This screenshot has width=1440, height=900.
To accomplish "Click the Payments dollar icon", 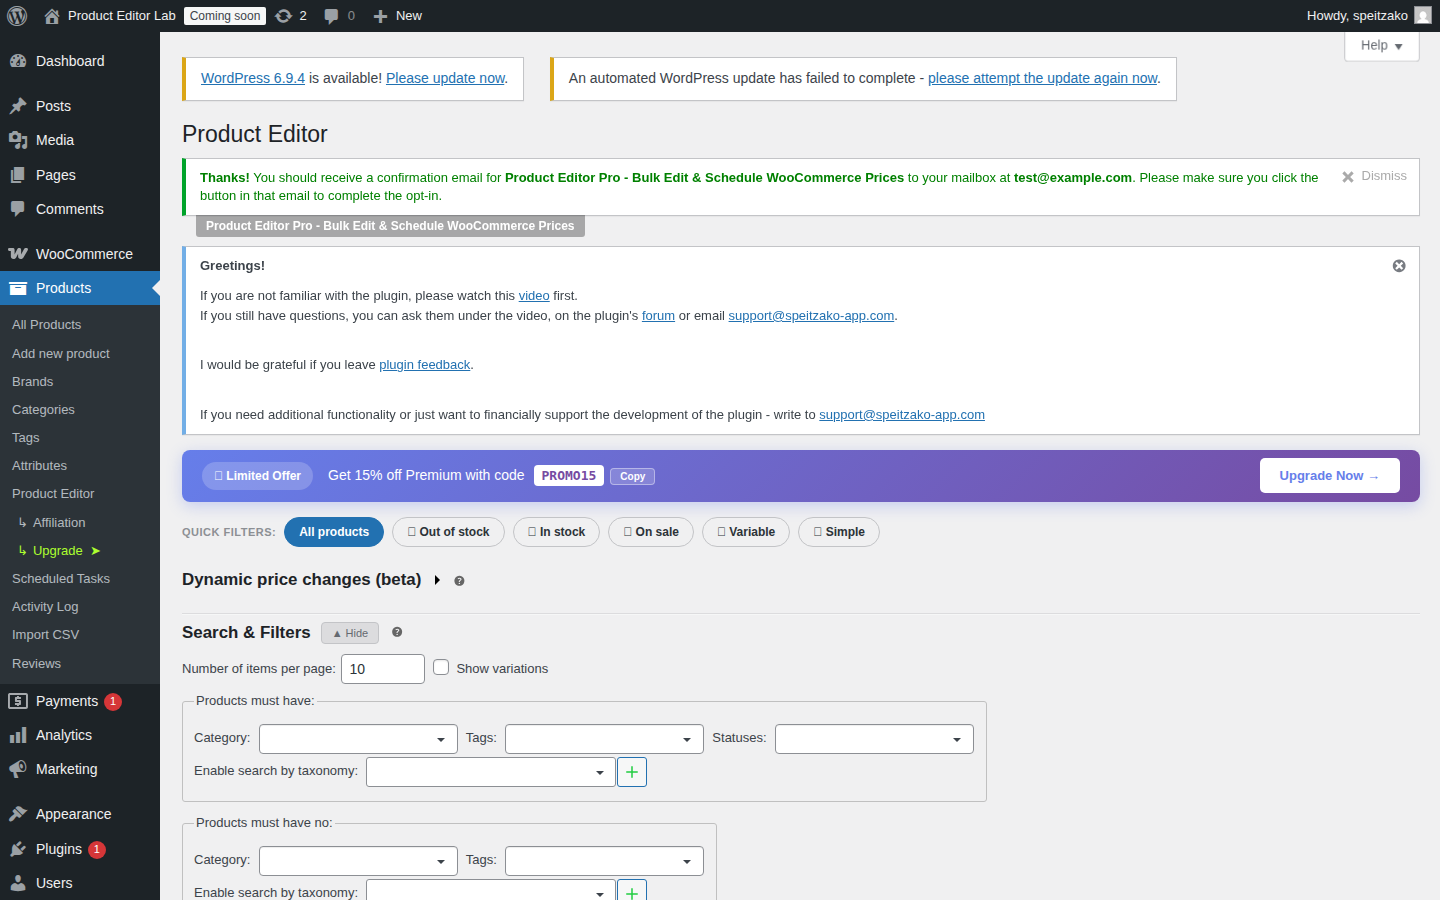I will coord(18,701).
